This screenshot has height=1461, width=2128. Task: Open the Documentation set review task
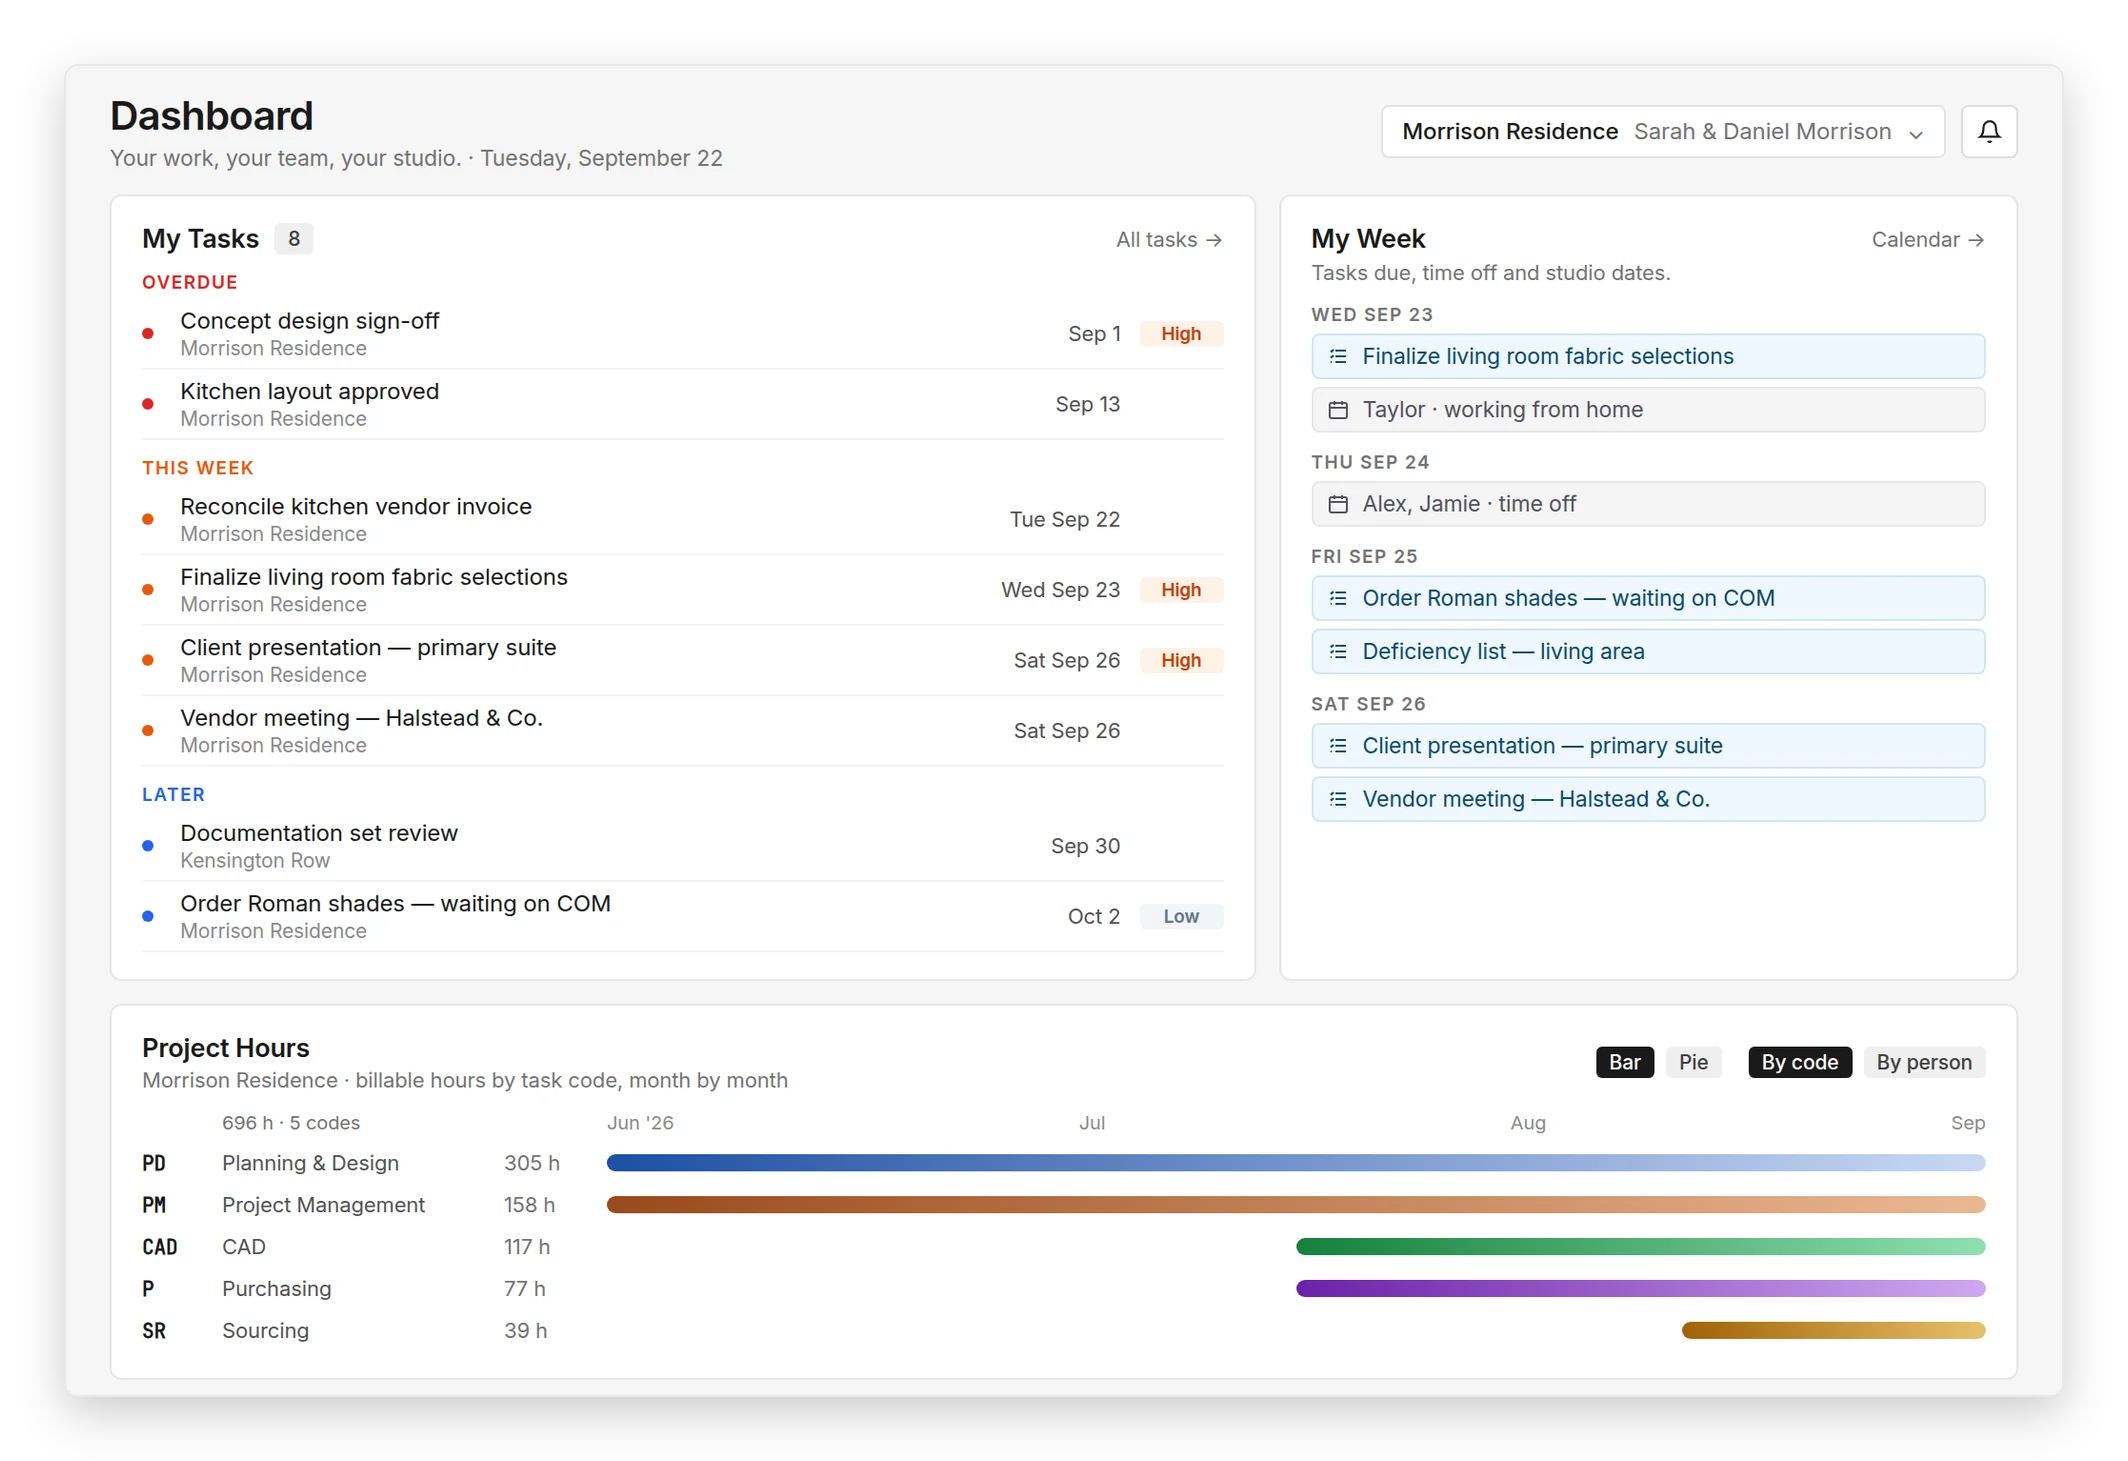pos(682,846)
